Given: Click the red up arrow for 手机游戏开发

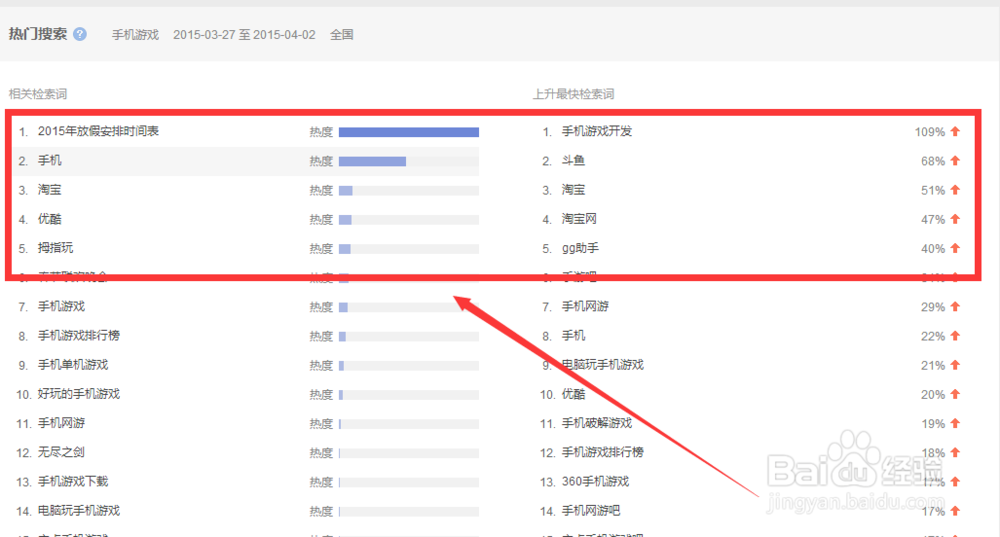Looking at the screenshot, I should [955, 131].
